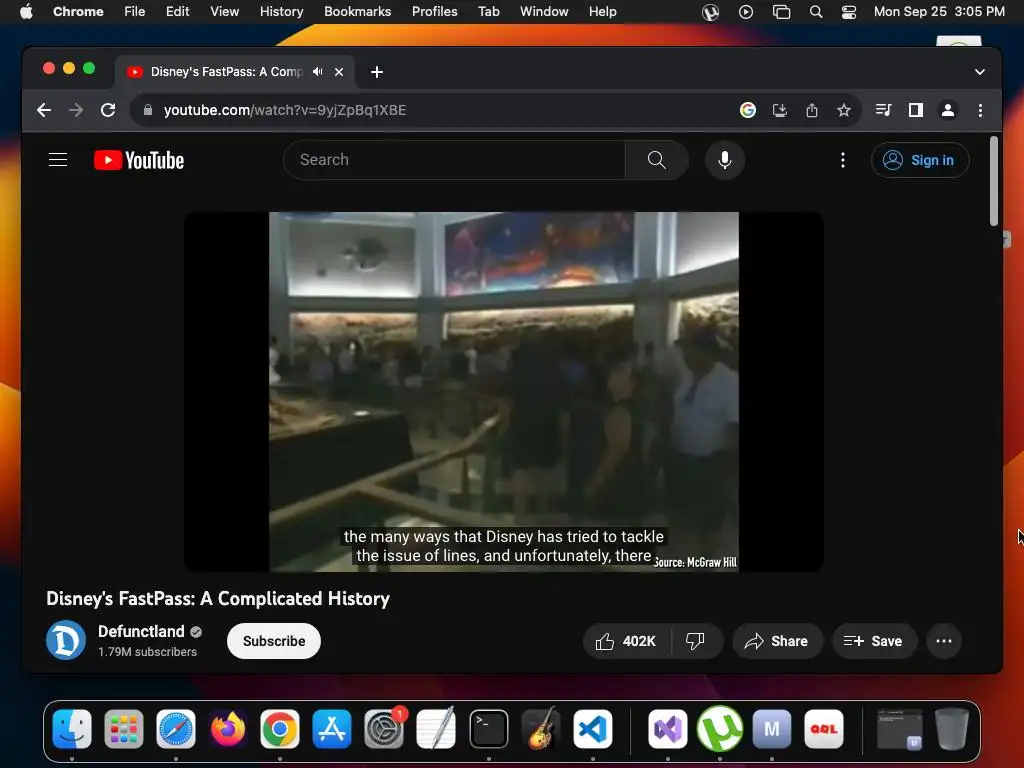The image size is (1024, 768).
Task: Launch Safari from the Dock
Action: 176,729
